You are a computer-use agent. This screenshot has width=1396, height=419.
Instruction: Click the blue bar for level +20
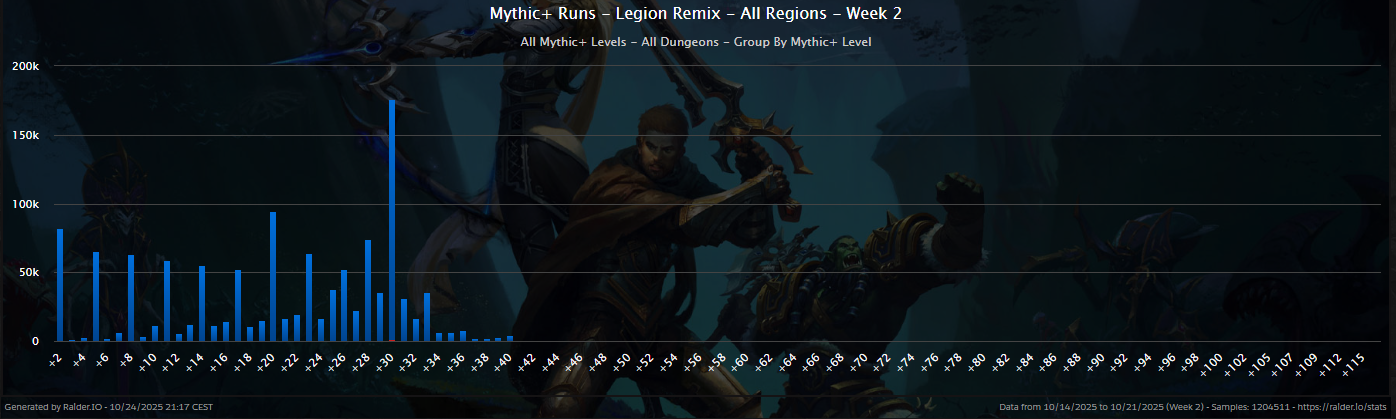pos(273,276)
